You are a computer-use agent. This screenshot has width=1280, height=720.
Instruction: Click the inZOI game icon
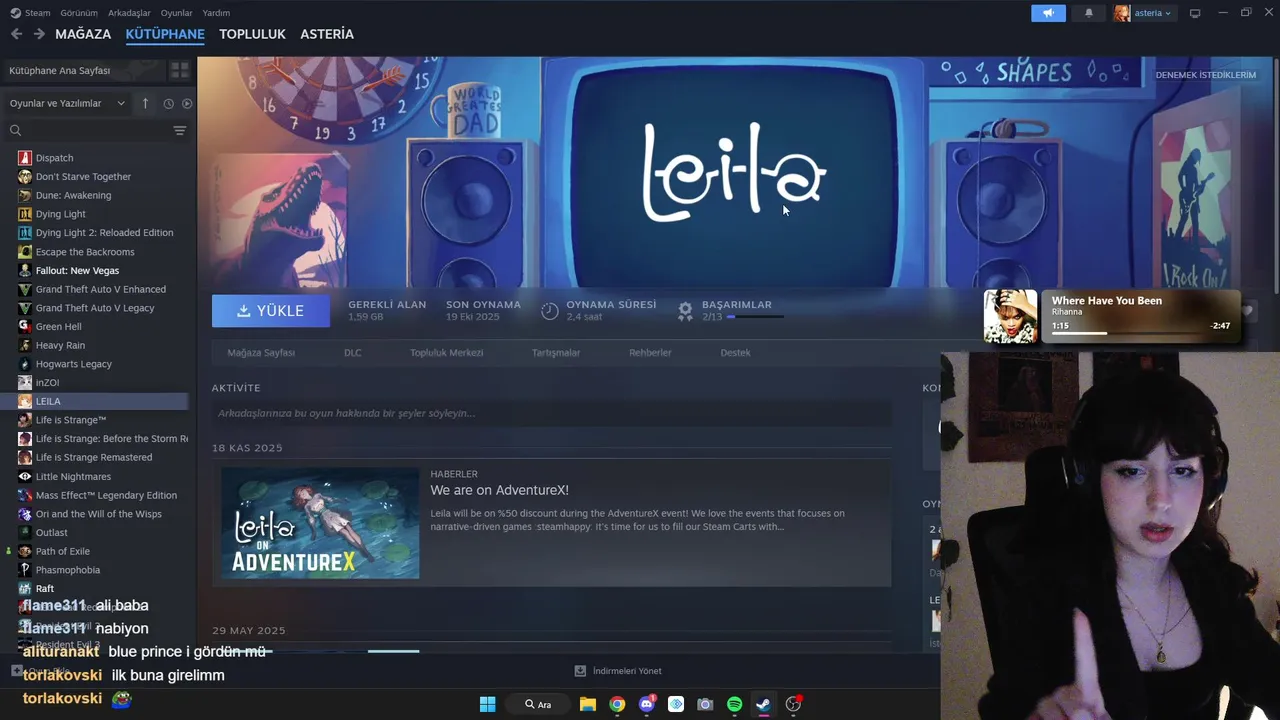tap(25, 382)
